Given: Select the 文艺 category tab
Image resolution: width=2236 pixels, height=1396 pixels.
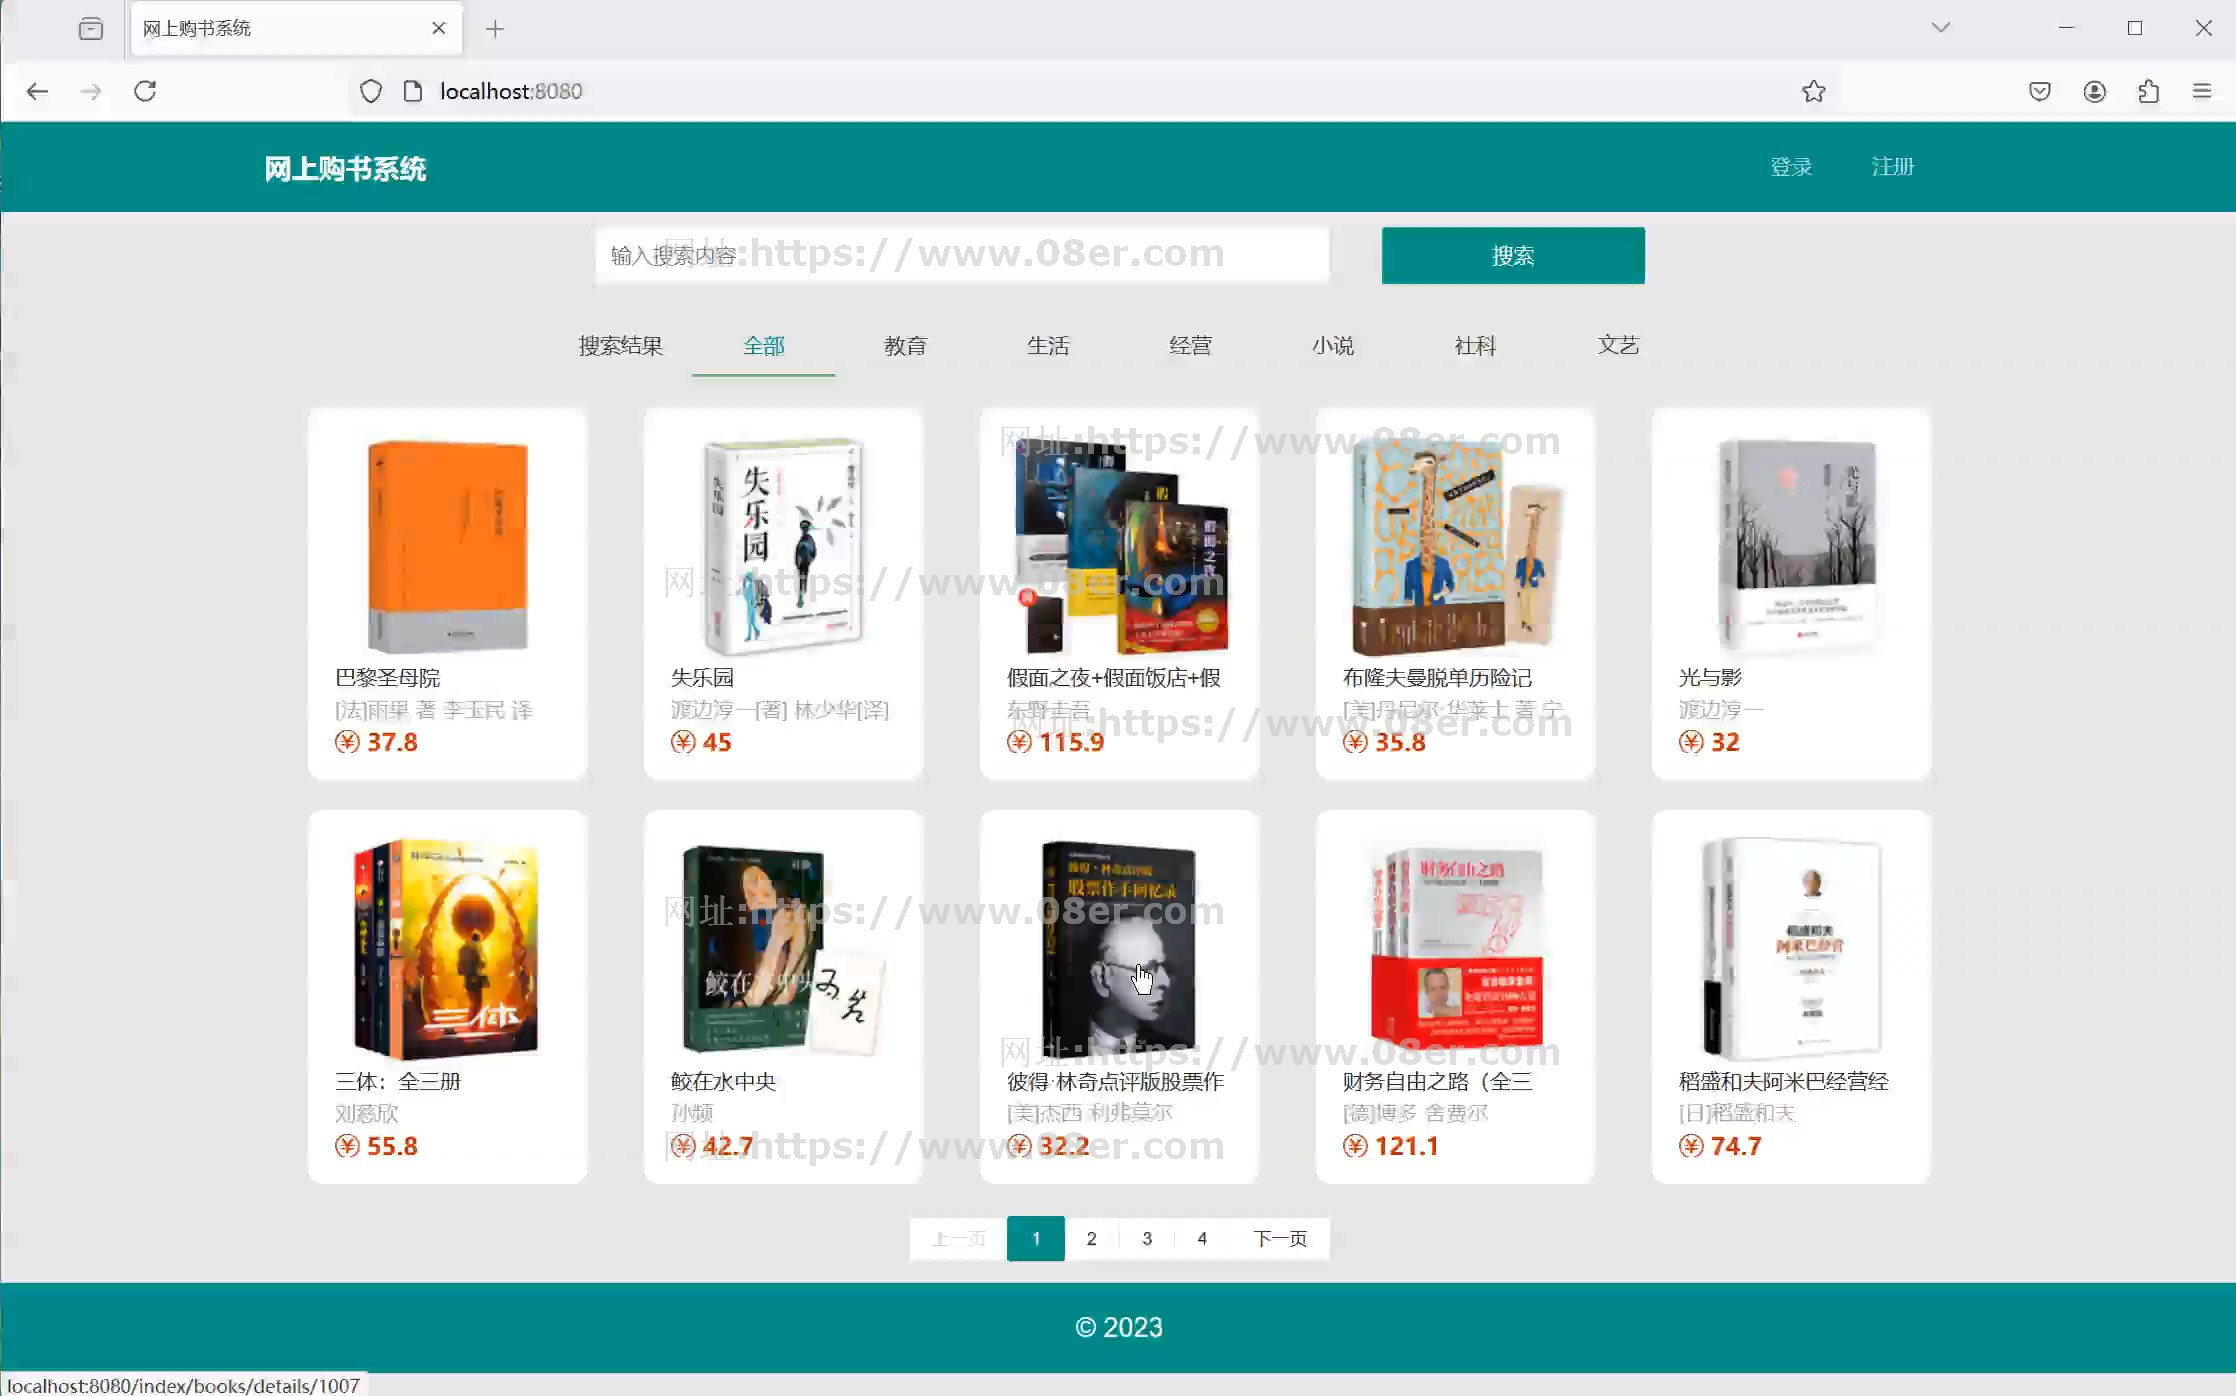Looking at the screenshot, I should [1619, 345].
